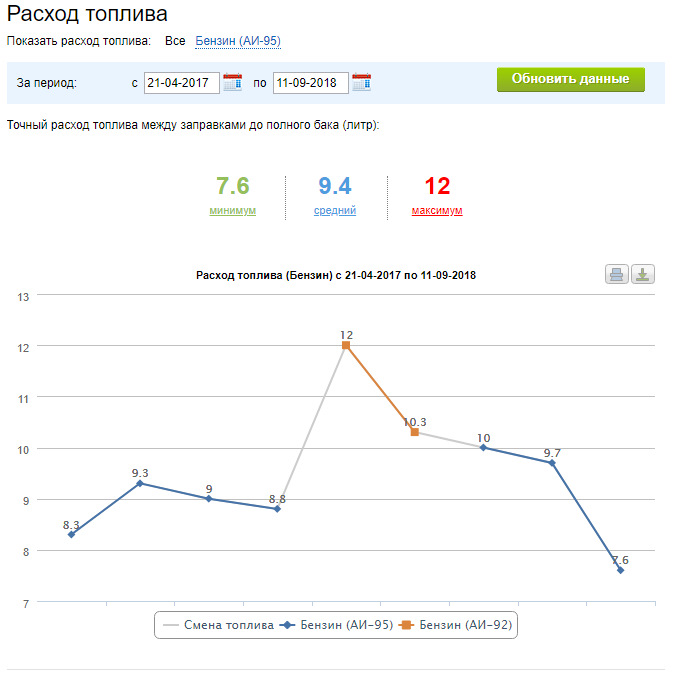Toggle the Смена топлива legend series

pyautogui.click(x=219, y=625)
